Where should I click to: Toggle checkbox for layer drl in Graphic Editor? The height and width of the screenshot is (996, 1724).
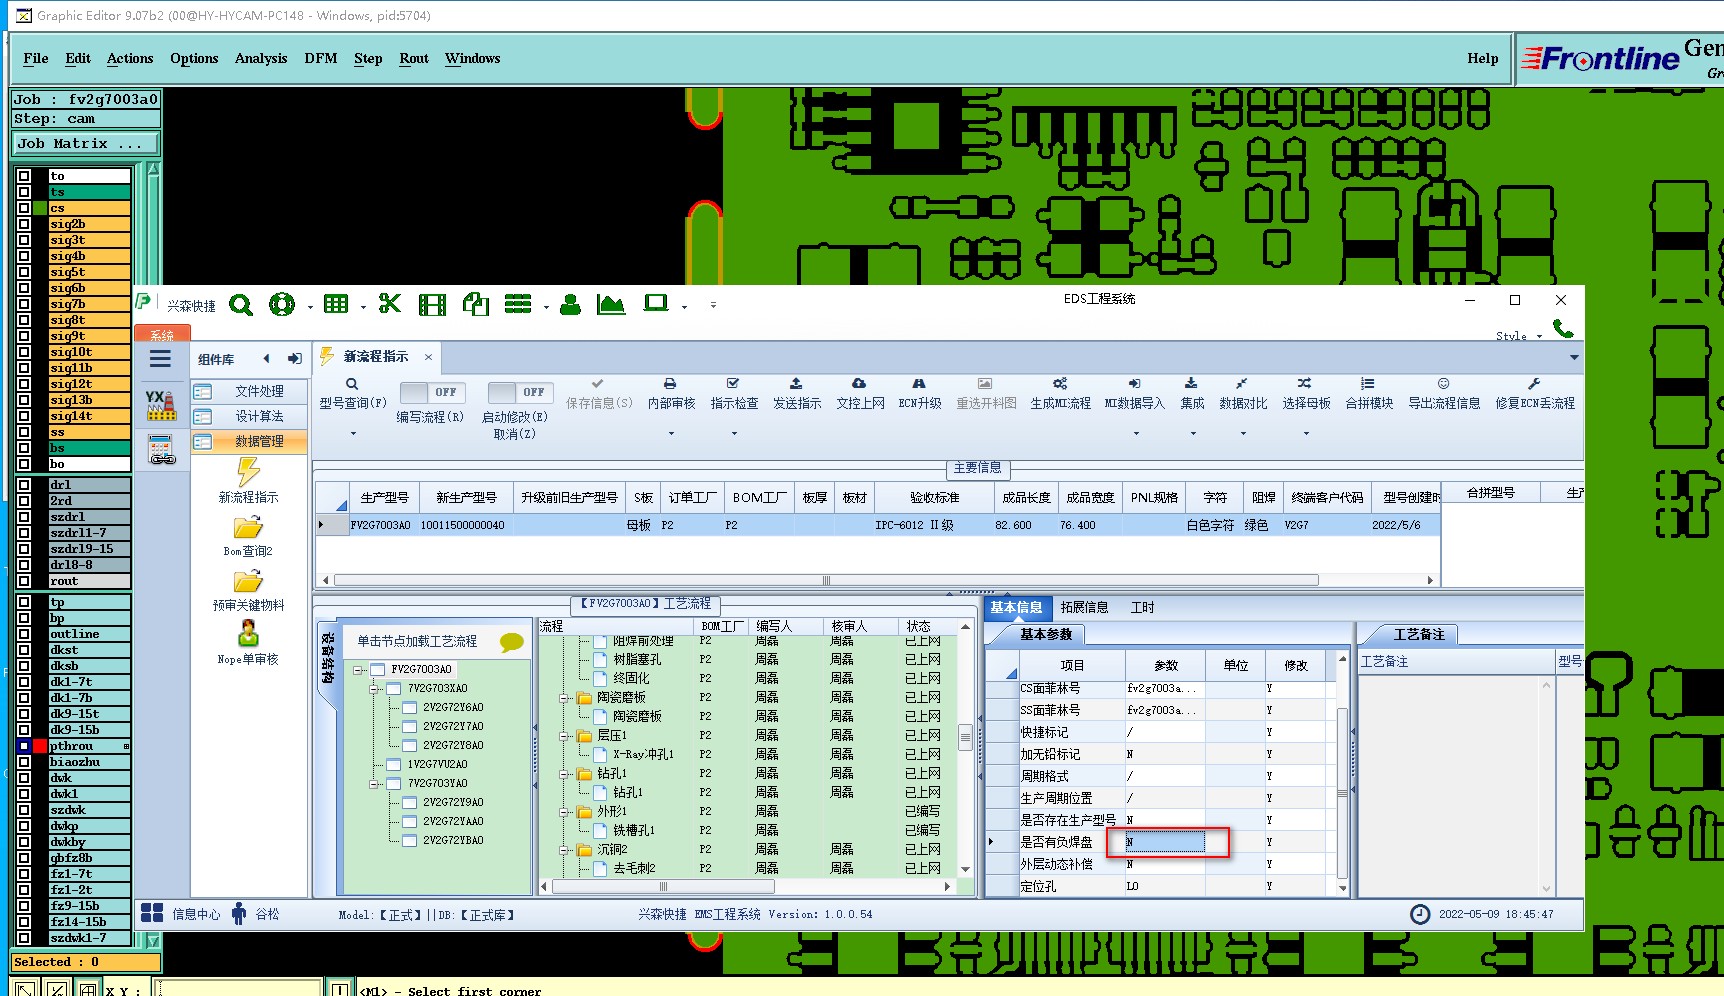[24, 485]
